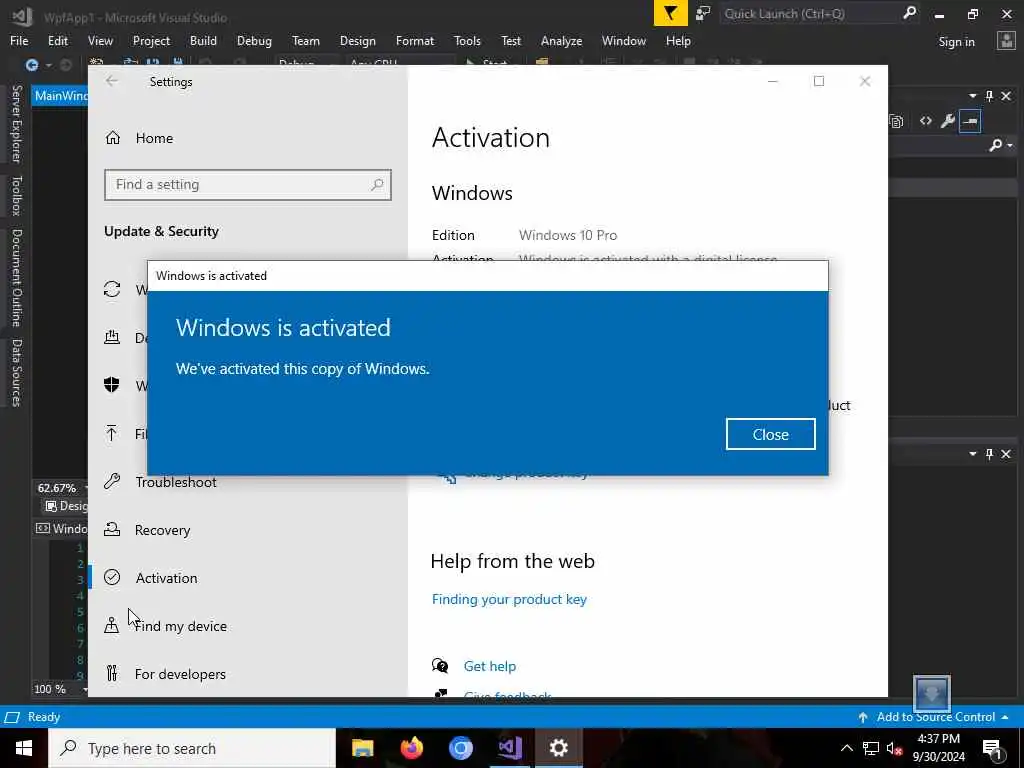Click the send feedback icon in the title bar
Image resolution: width=1024 pixels, height=768 pixels.
point(703,13)
